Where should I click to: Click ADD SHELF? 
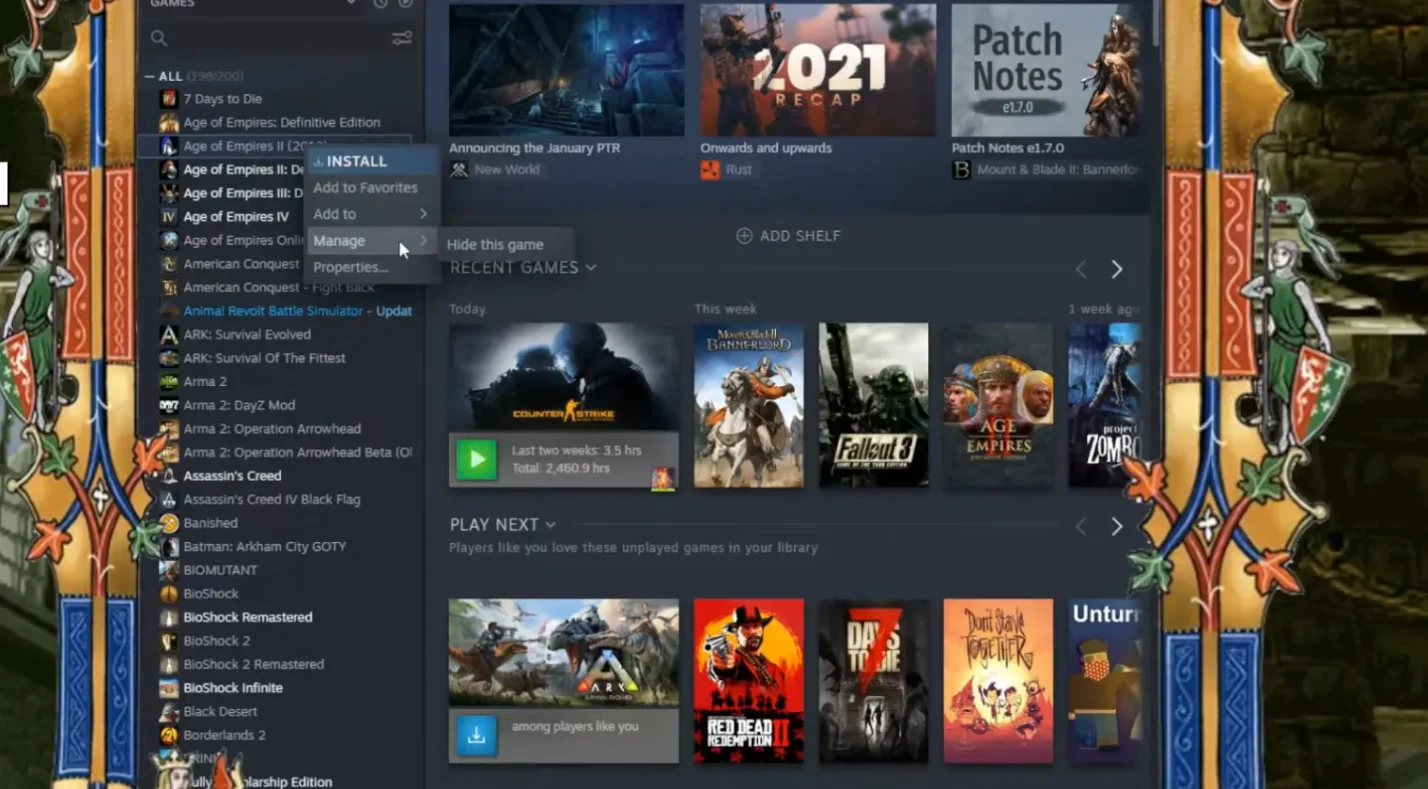tap(788, 235)
